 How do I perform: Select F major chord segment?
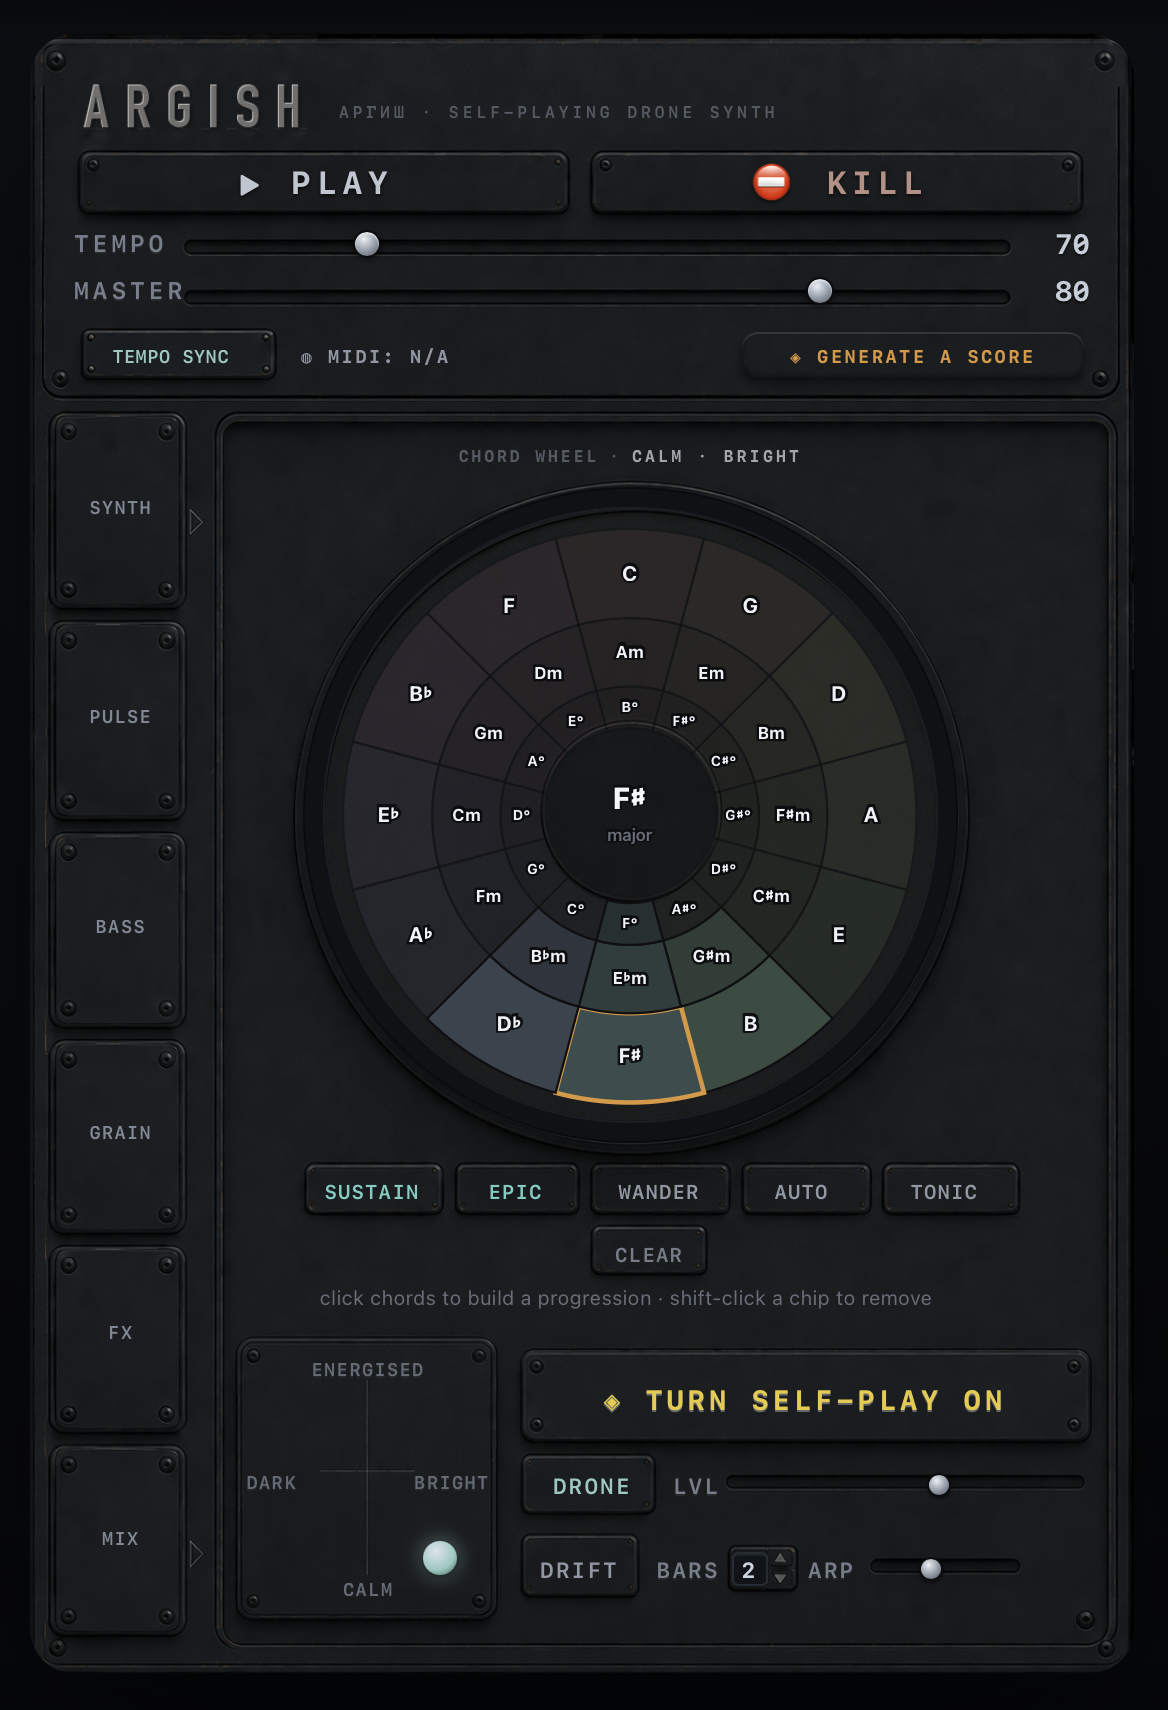(x=509, y=606)
